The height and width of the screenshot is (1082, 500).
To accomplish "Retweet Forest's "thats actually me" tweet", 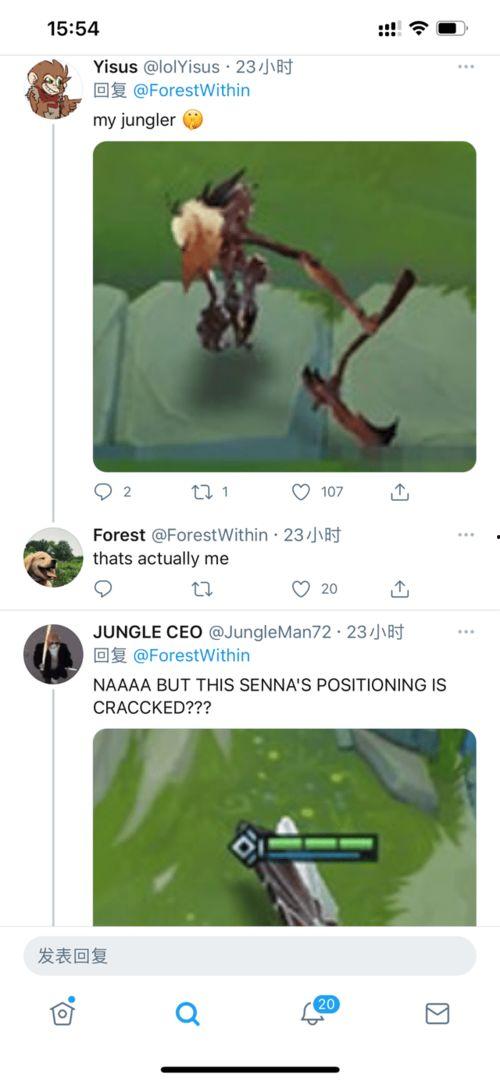I will tap(201, 589).
